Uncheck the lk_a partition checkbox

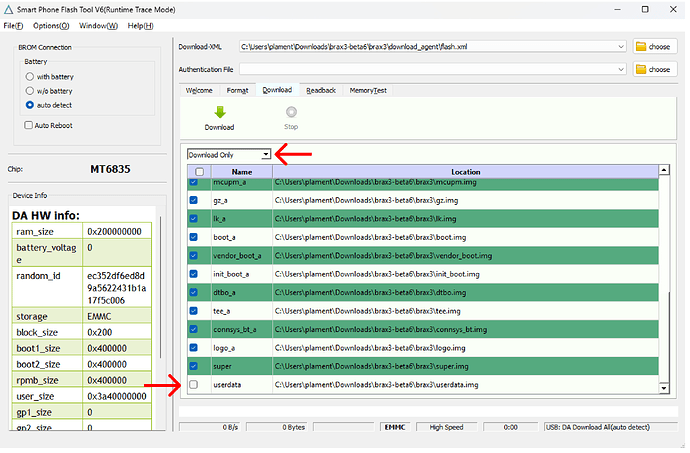tap(194, 219)
